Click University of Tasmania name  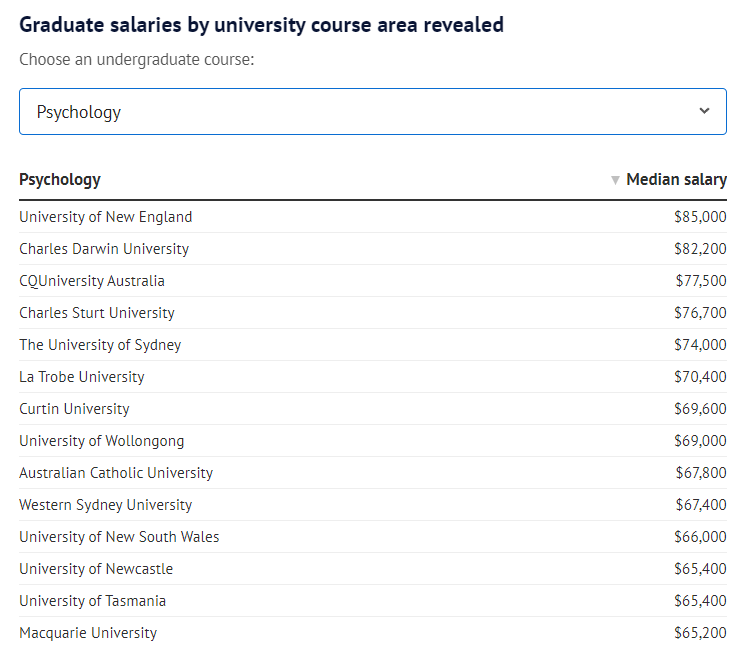point(93,601)
